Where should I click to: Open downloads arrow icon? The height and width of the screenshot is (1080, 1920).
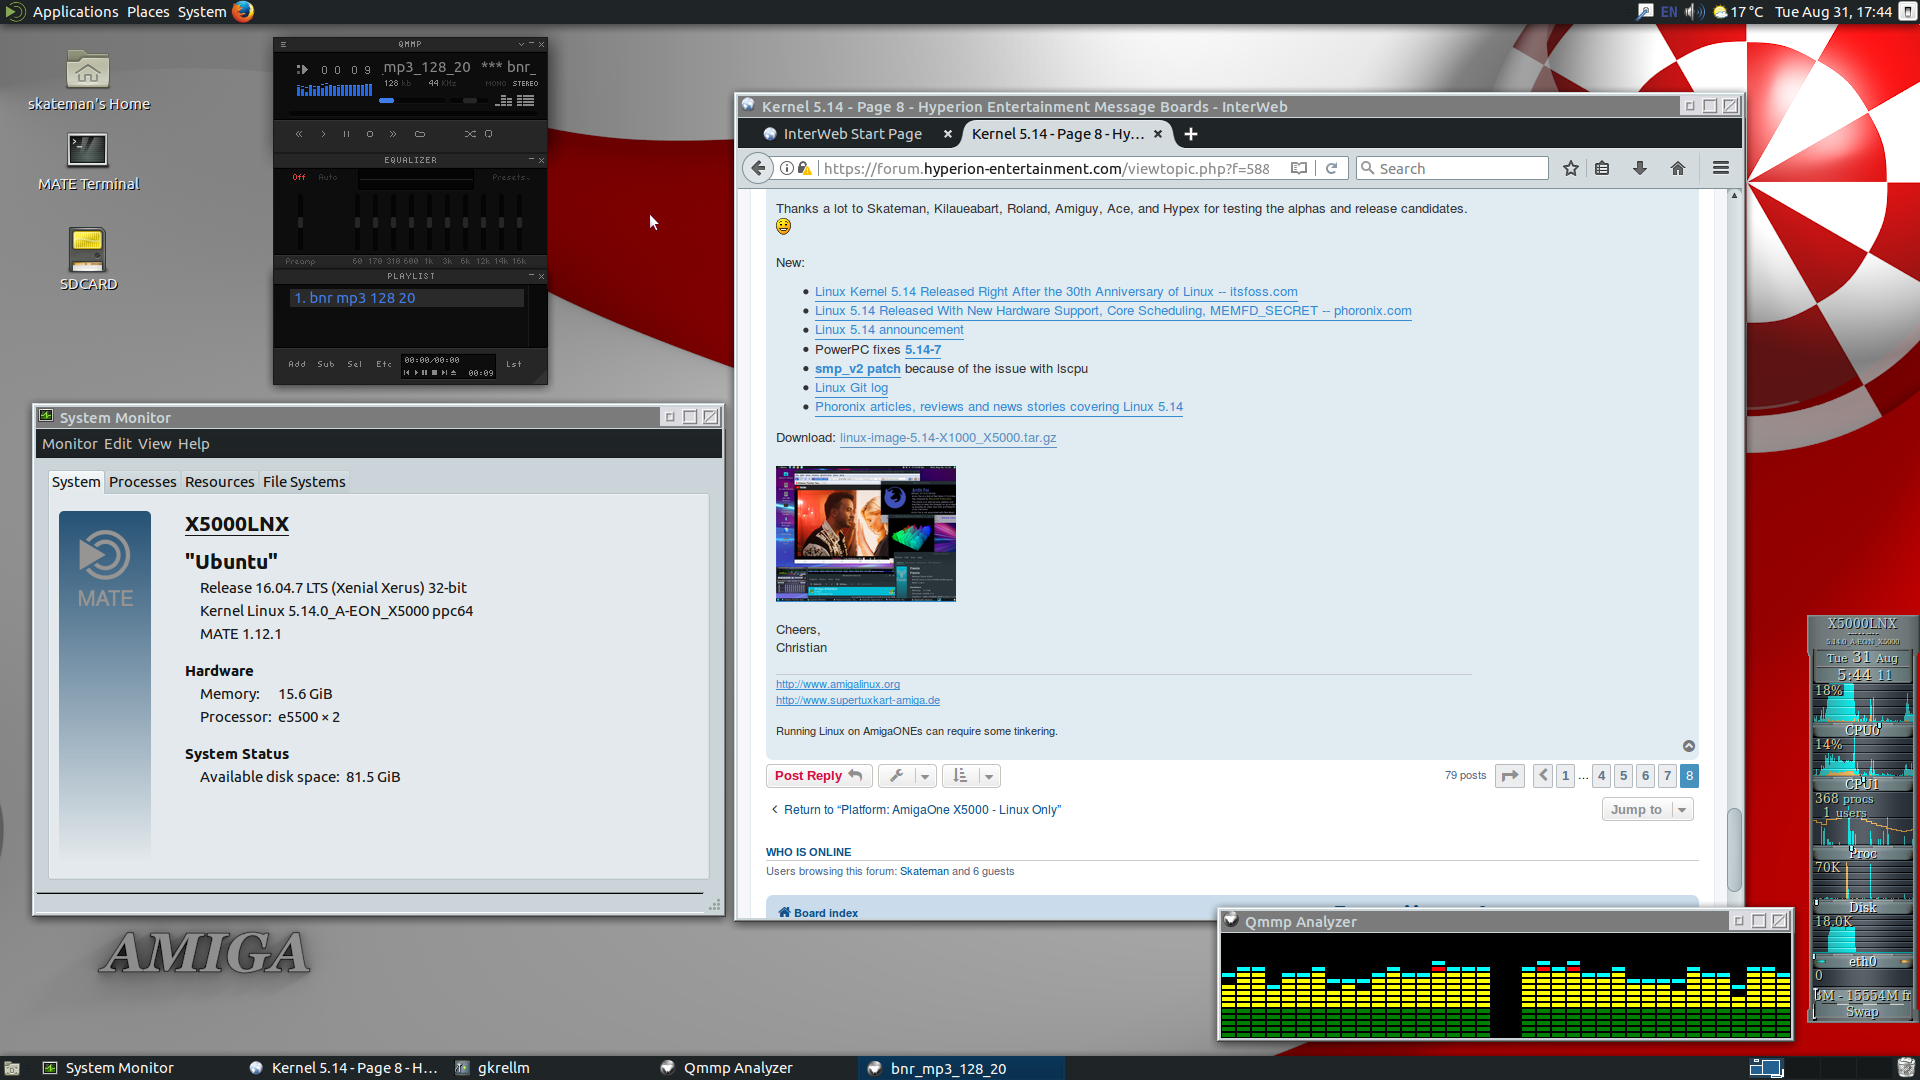(x=1640, y=168)
